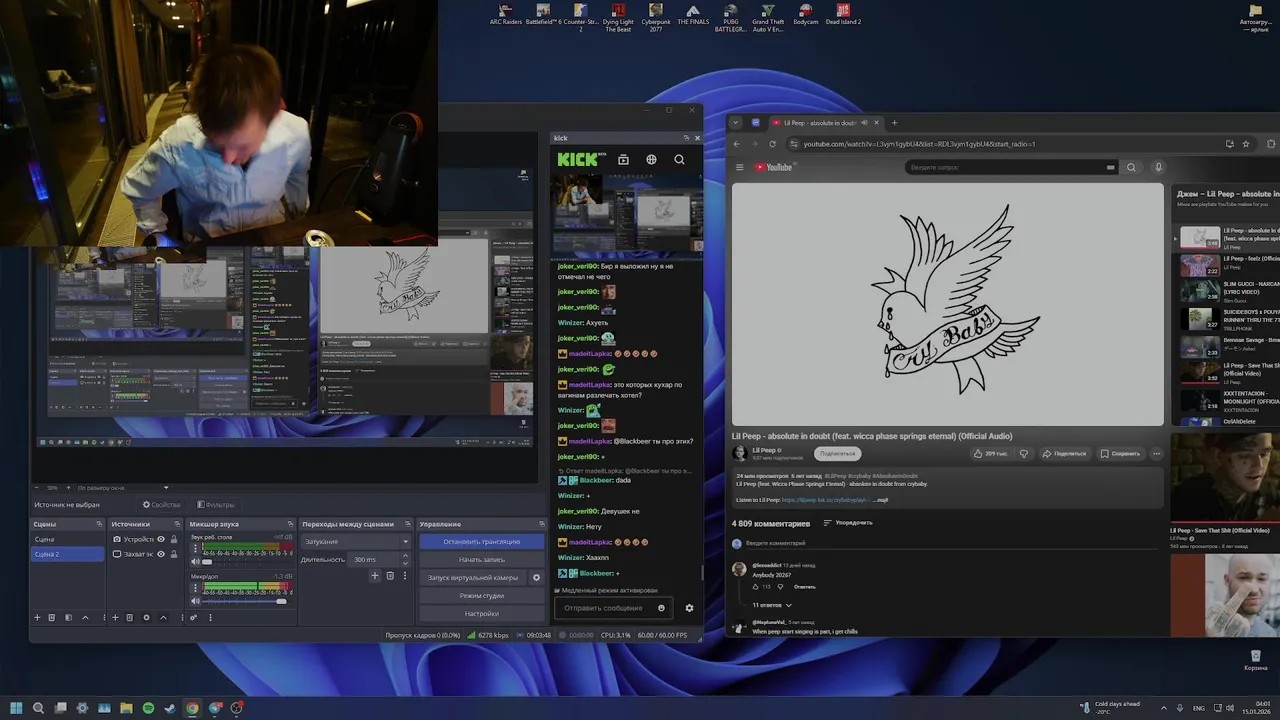Open emoji picker in Kick message box
This screenshot has width=1280, height=720.
[661, 608]
